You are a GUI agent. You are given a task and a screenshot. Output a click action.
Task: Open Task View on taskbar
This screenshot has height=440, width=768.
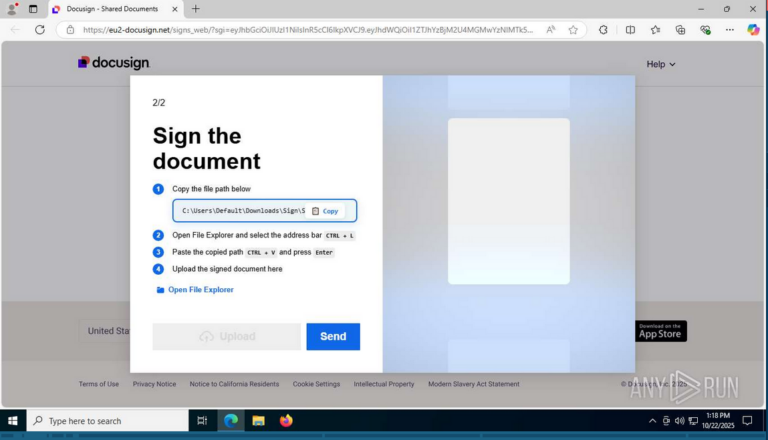[202, 421]
